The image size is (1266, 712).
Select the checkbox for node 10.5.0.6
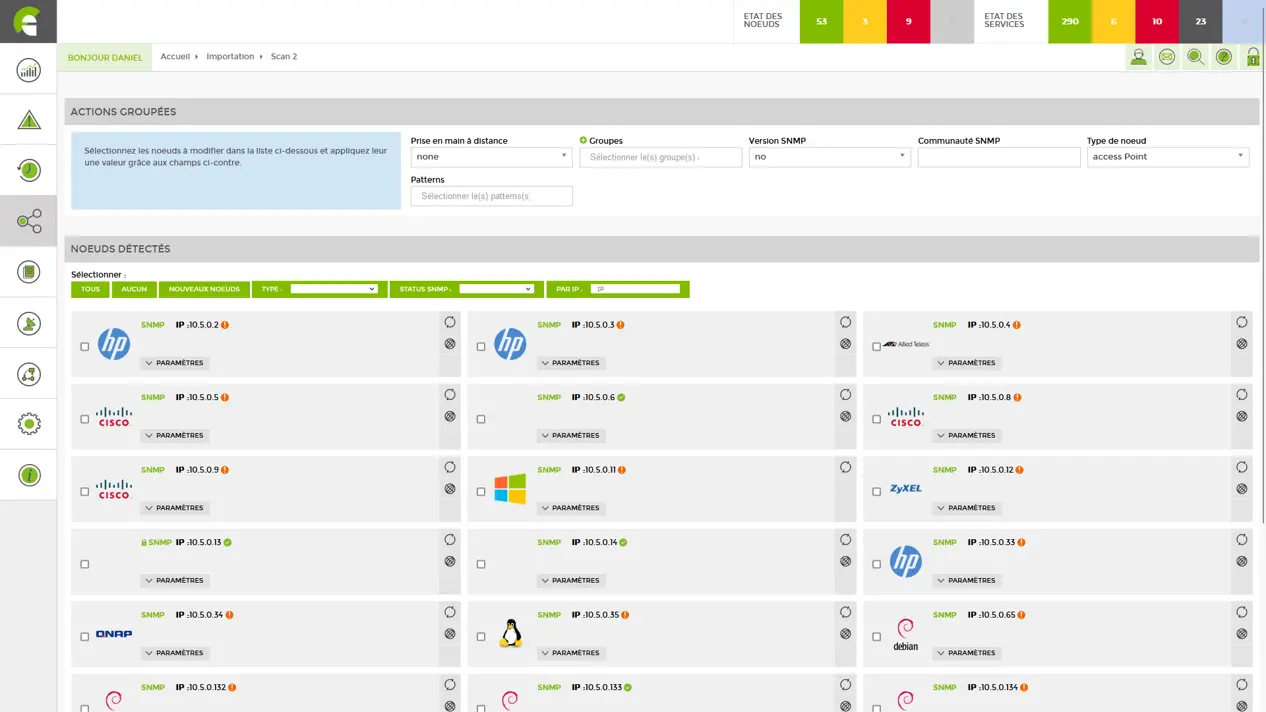(480, 419)
